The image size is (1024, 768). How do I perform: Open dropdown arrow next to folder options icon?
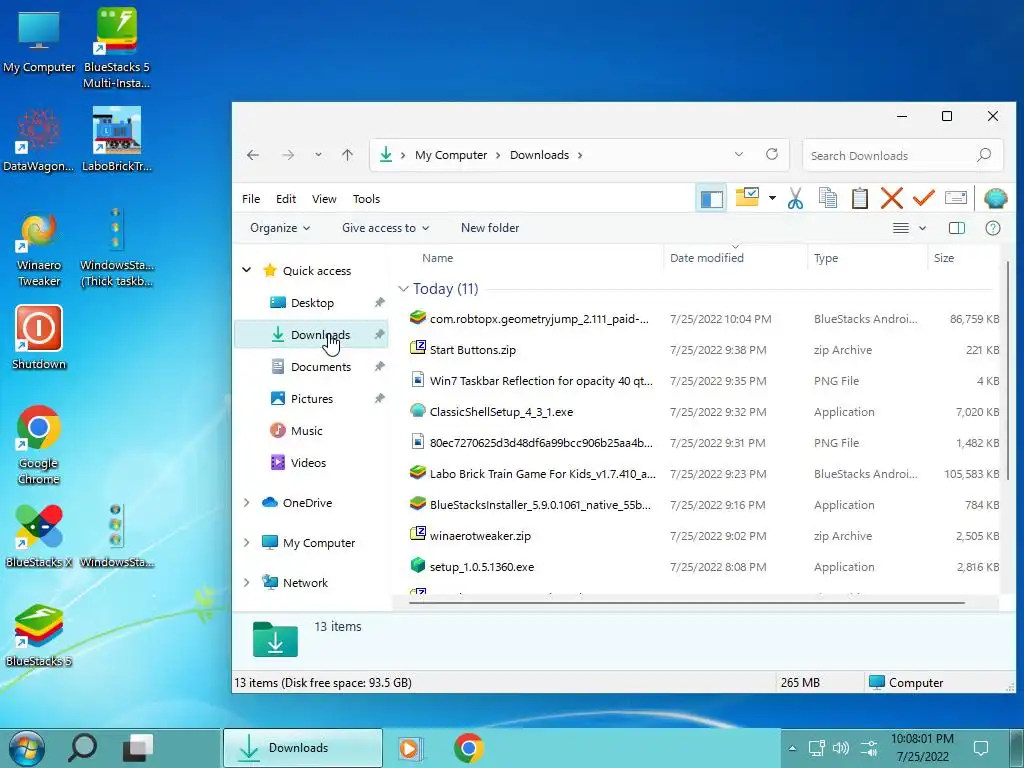pyautogui.click(x=772, y=198)
